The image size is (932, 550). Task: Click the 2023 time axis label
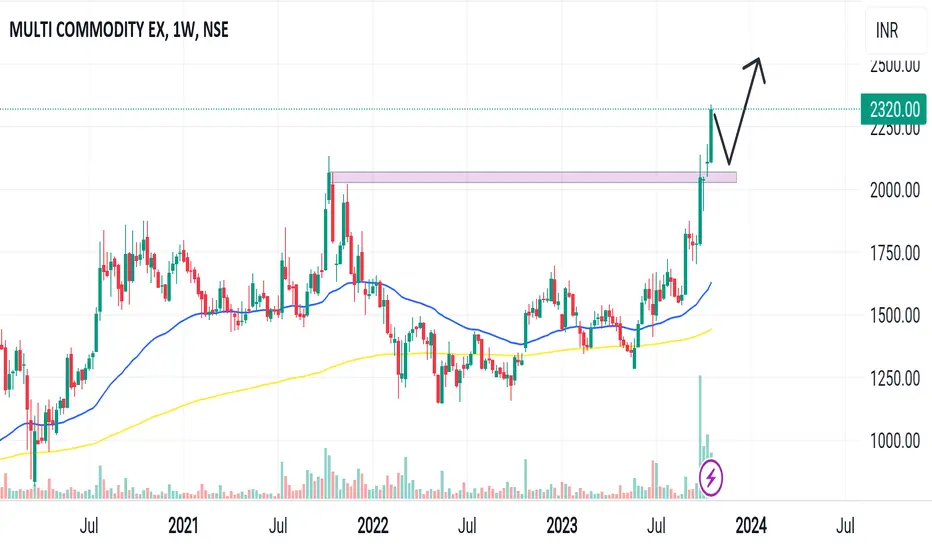tap(562, 526)
